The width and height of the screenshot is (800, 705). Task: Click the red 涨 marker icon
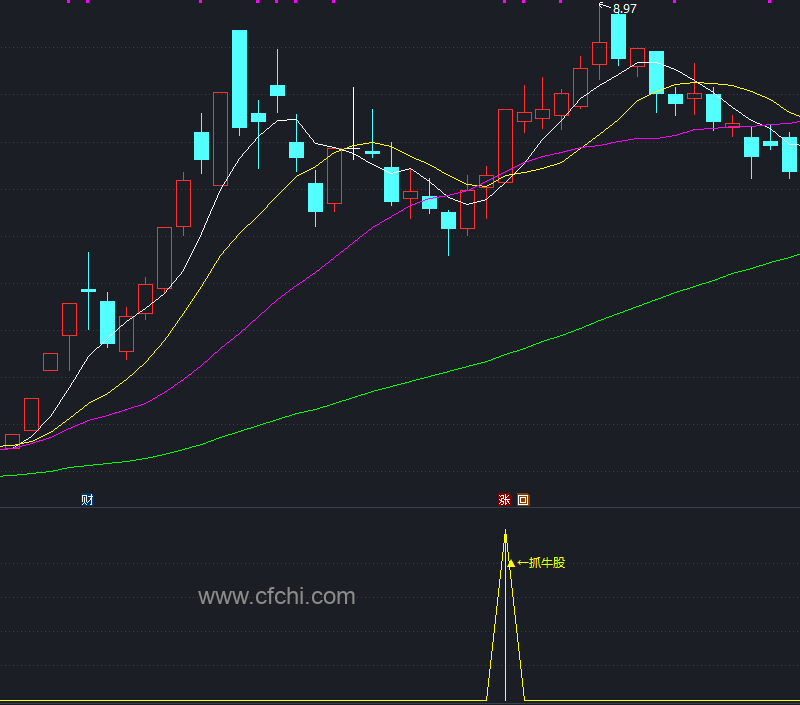504,499
